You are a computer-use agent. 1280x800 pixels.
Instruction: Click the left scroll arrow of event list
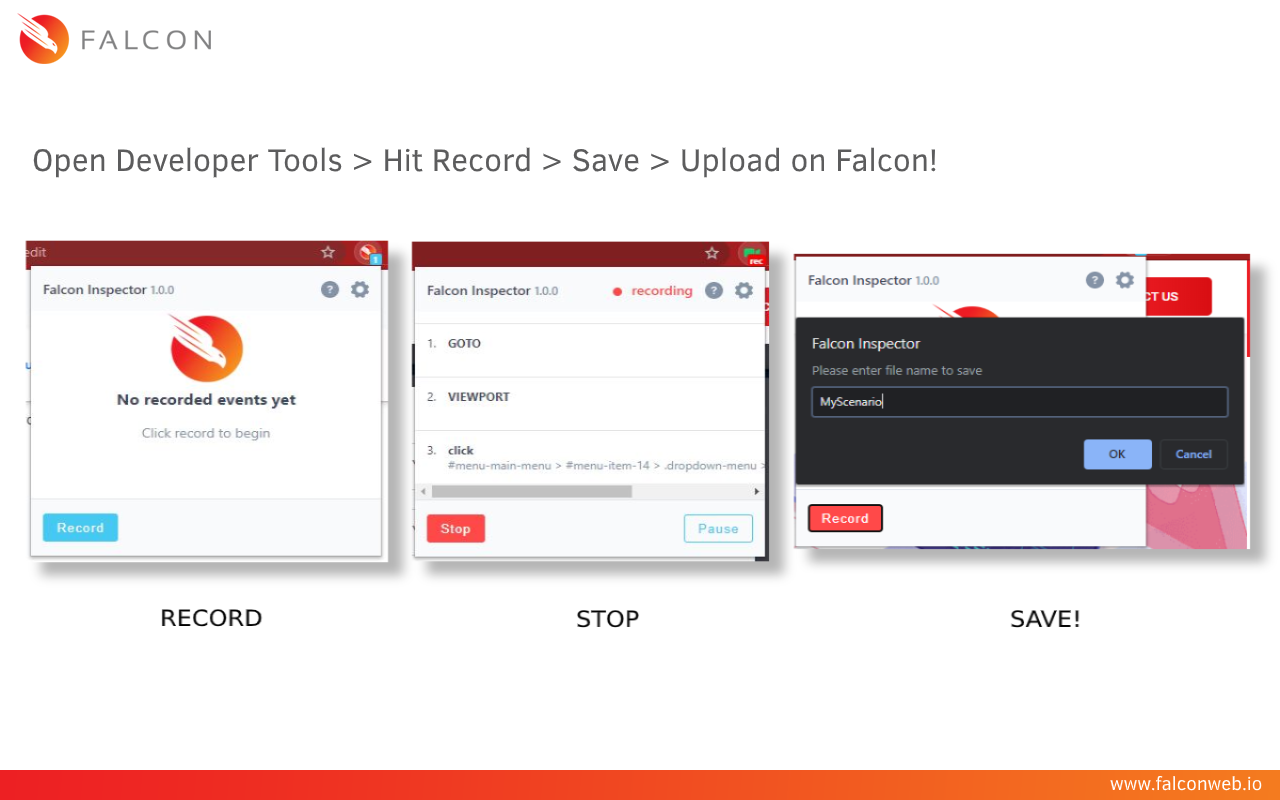point(422,491)
